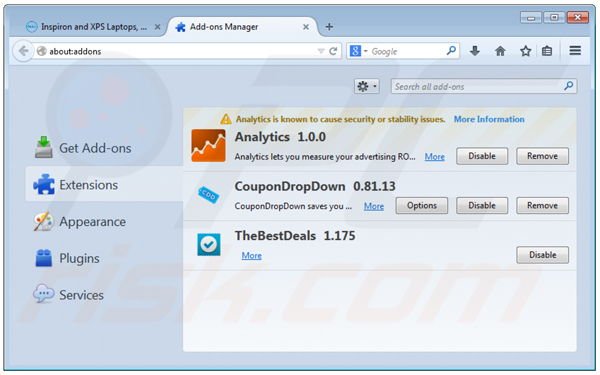
Task: Open the Appearance category
Action: [80, 222]
